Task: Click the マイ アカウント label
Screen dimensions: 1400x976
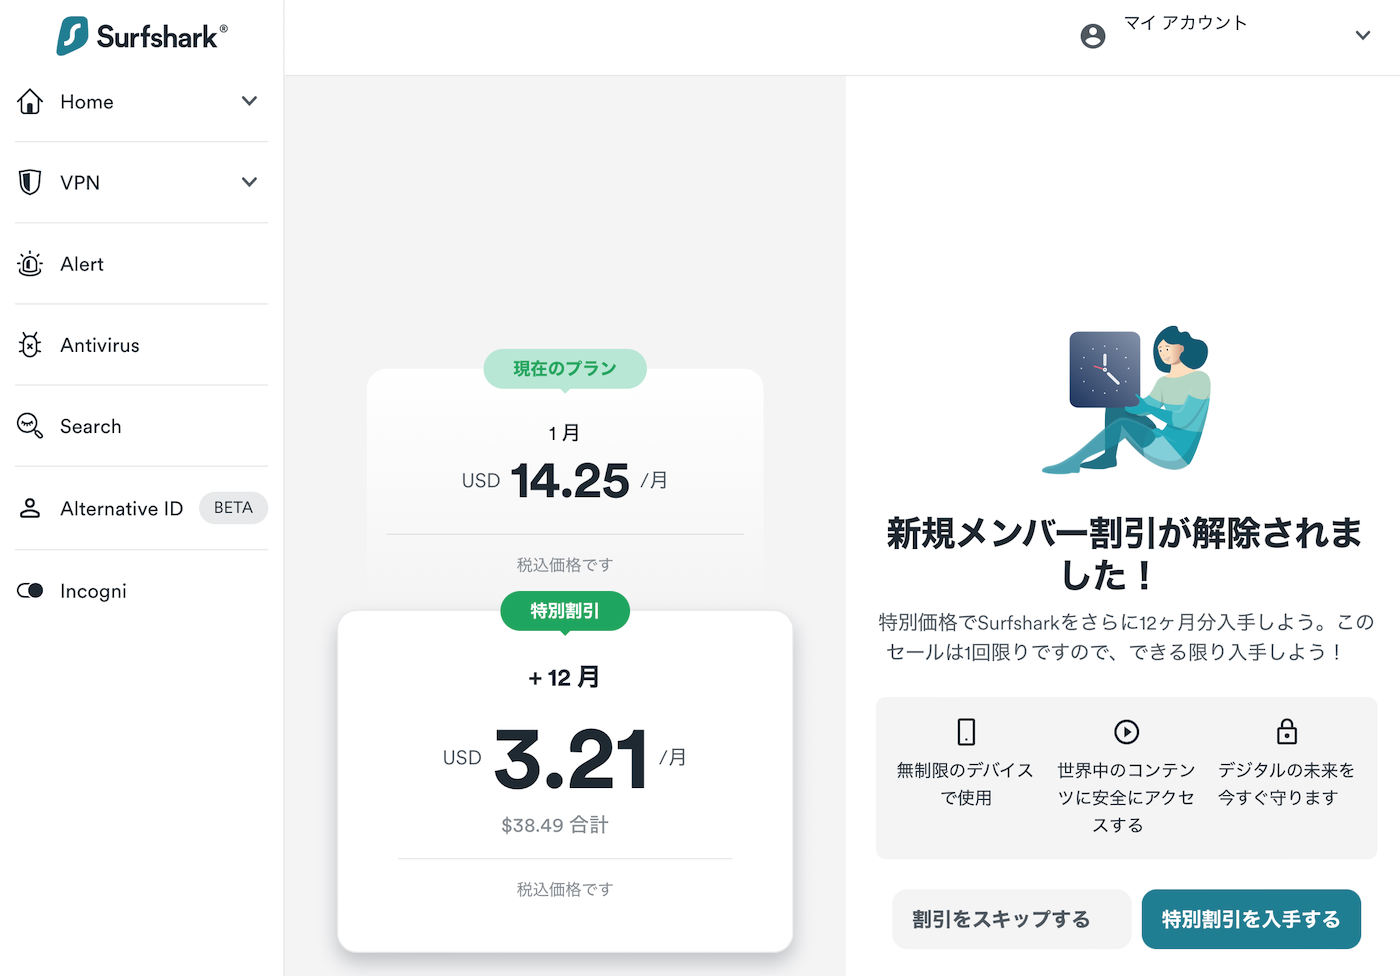Action: (x=1185, y=23)
